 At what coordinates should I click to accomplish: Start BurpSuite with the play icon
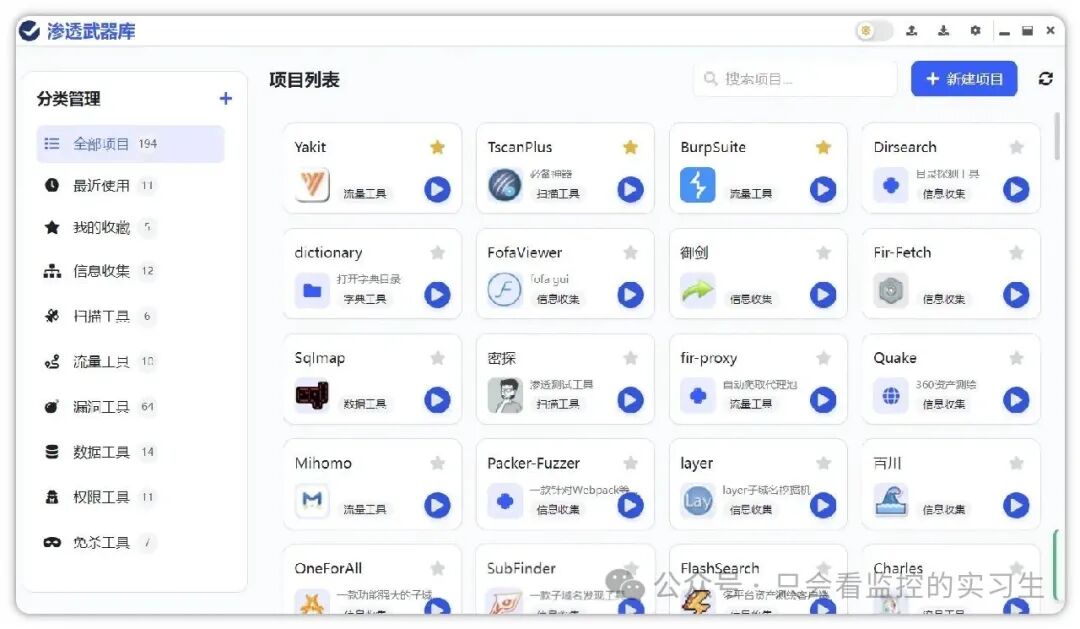822,189
